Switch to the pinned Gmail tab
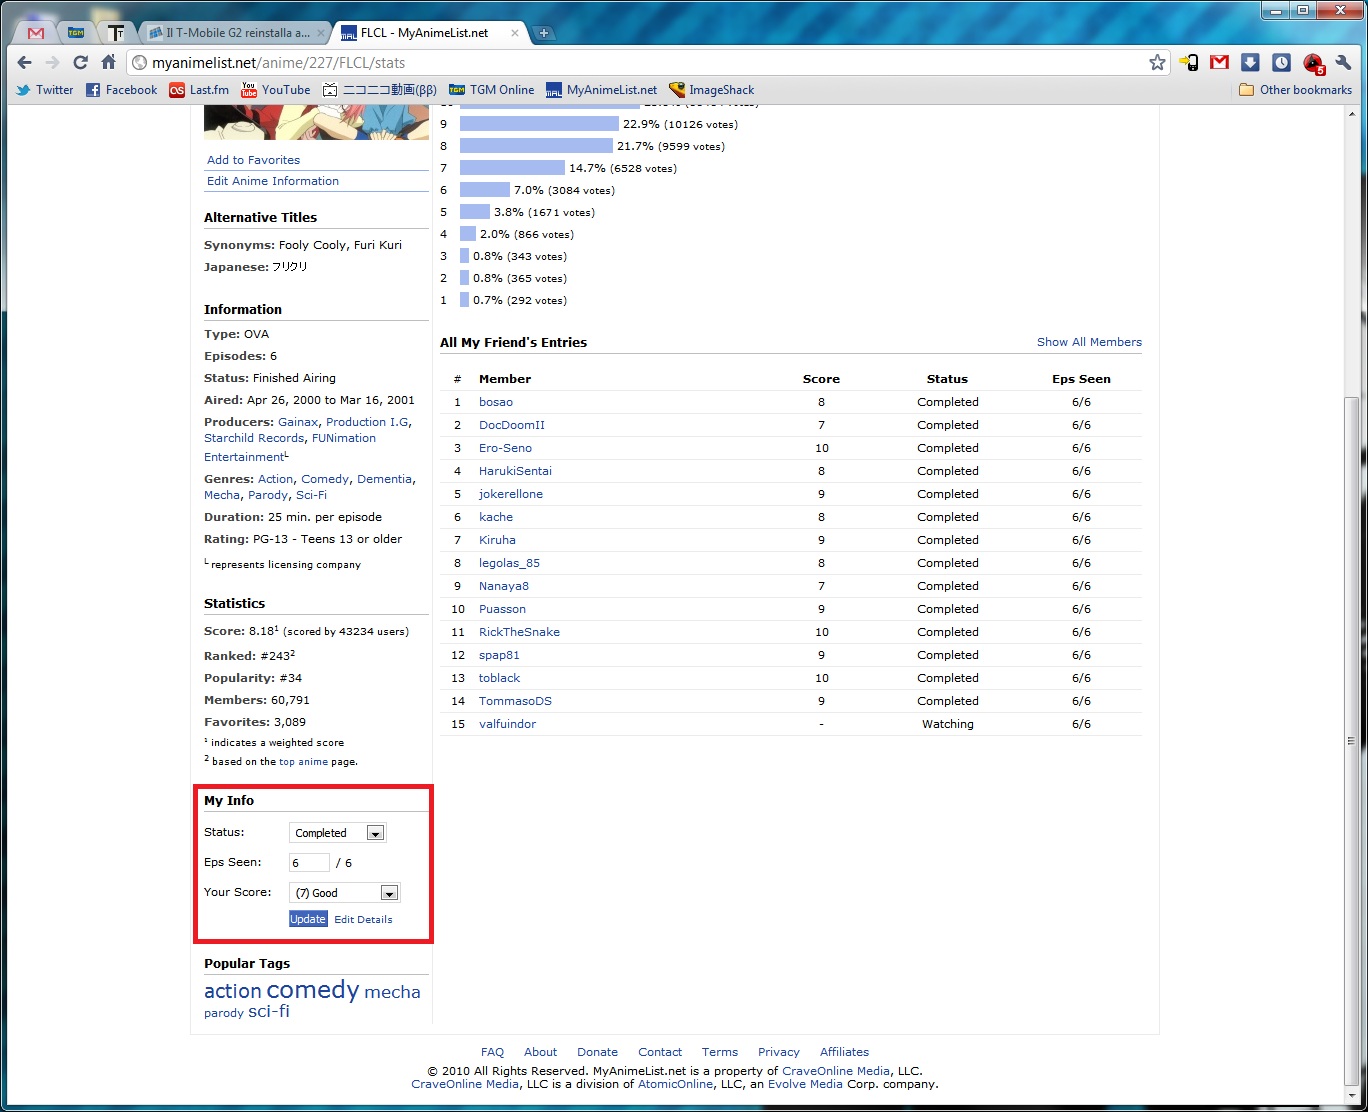This screenshot has width=1368, height=1112. 36,33
